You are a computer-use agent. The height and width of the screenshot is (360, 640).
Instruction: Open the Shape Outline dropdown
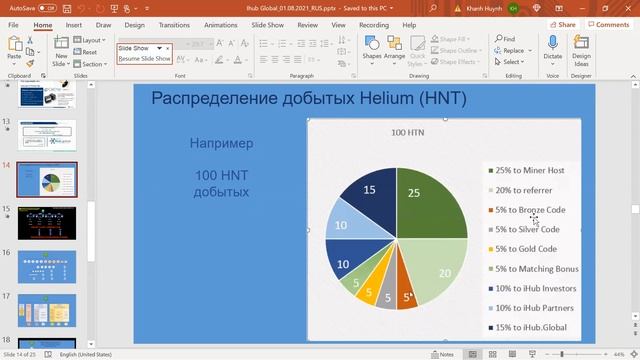456,51
